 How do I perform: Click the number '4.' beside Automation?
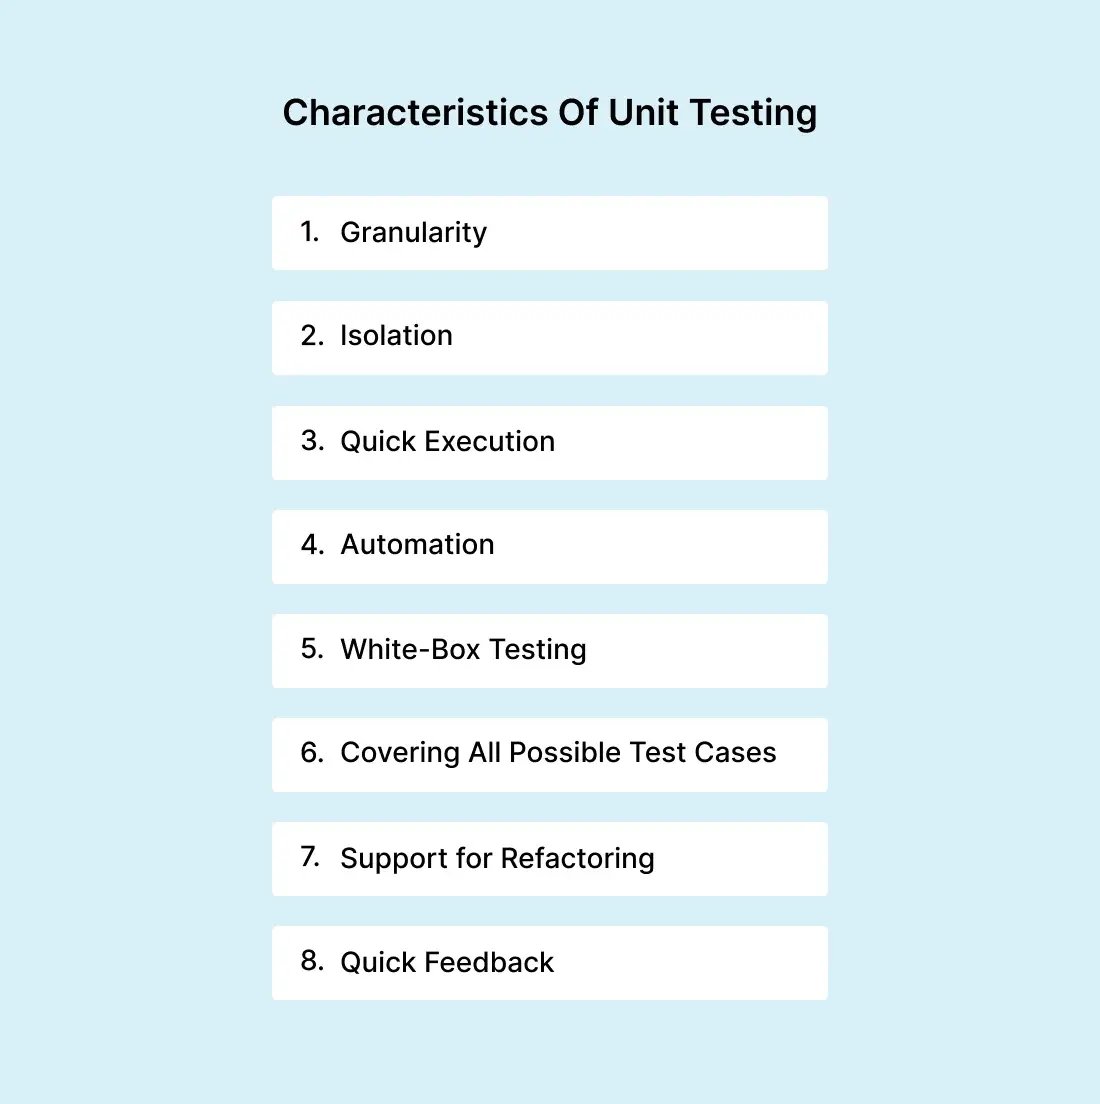click(x=312, y=545)
